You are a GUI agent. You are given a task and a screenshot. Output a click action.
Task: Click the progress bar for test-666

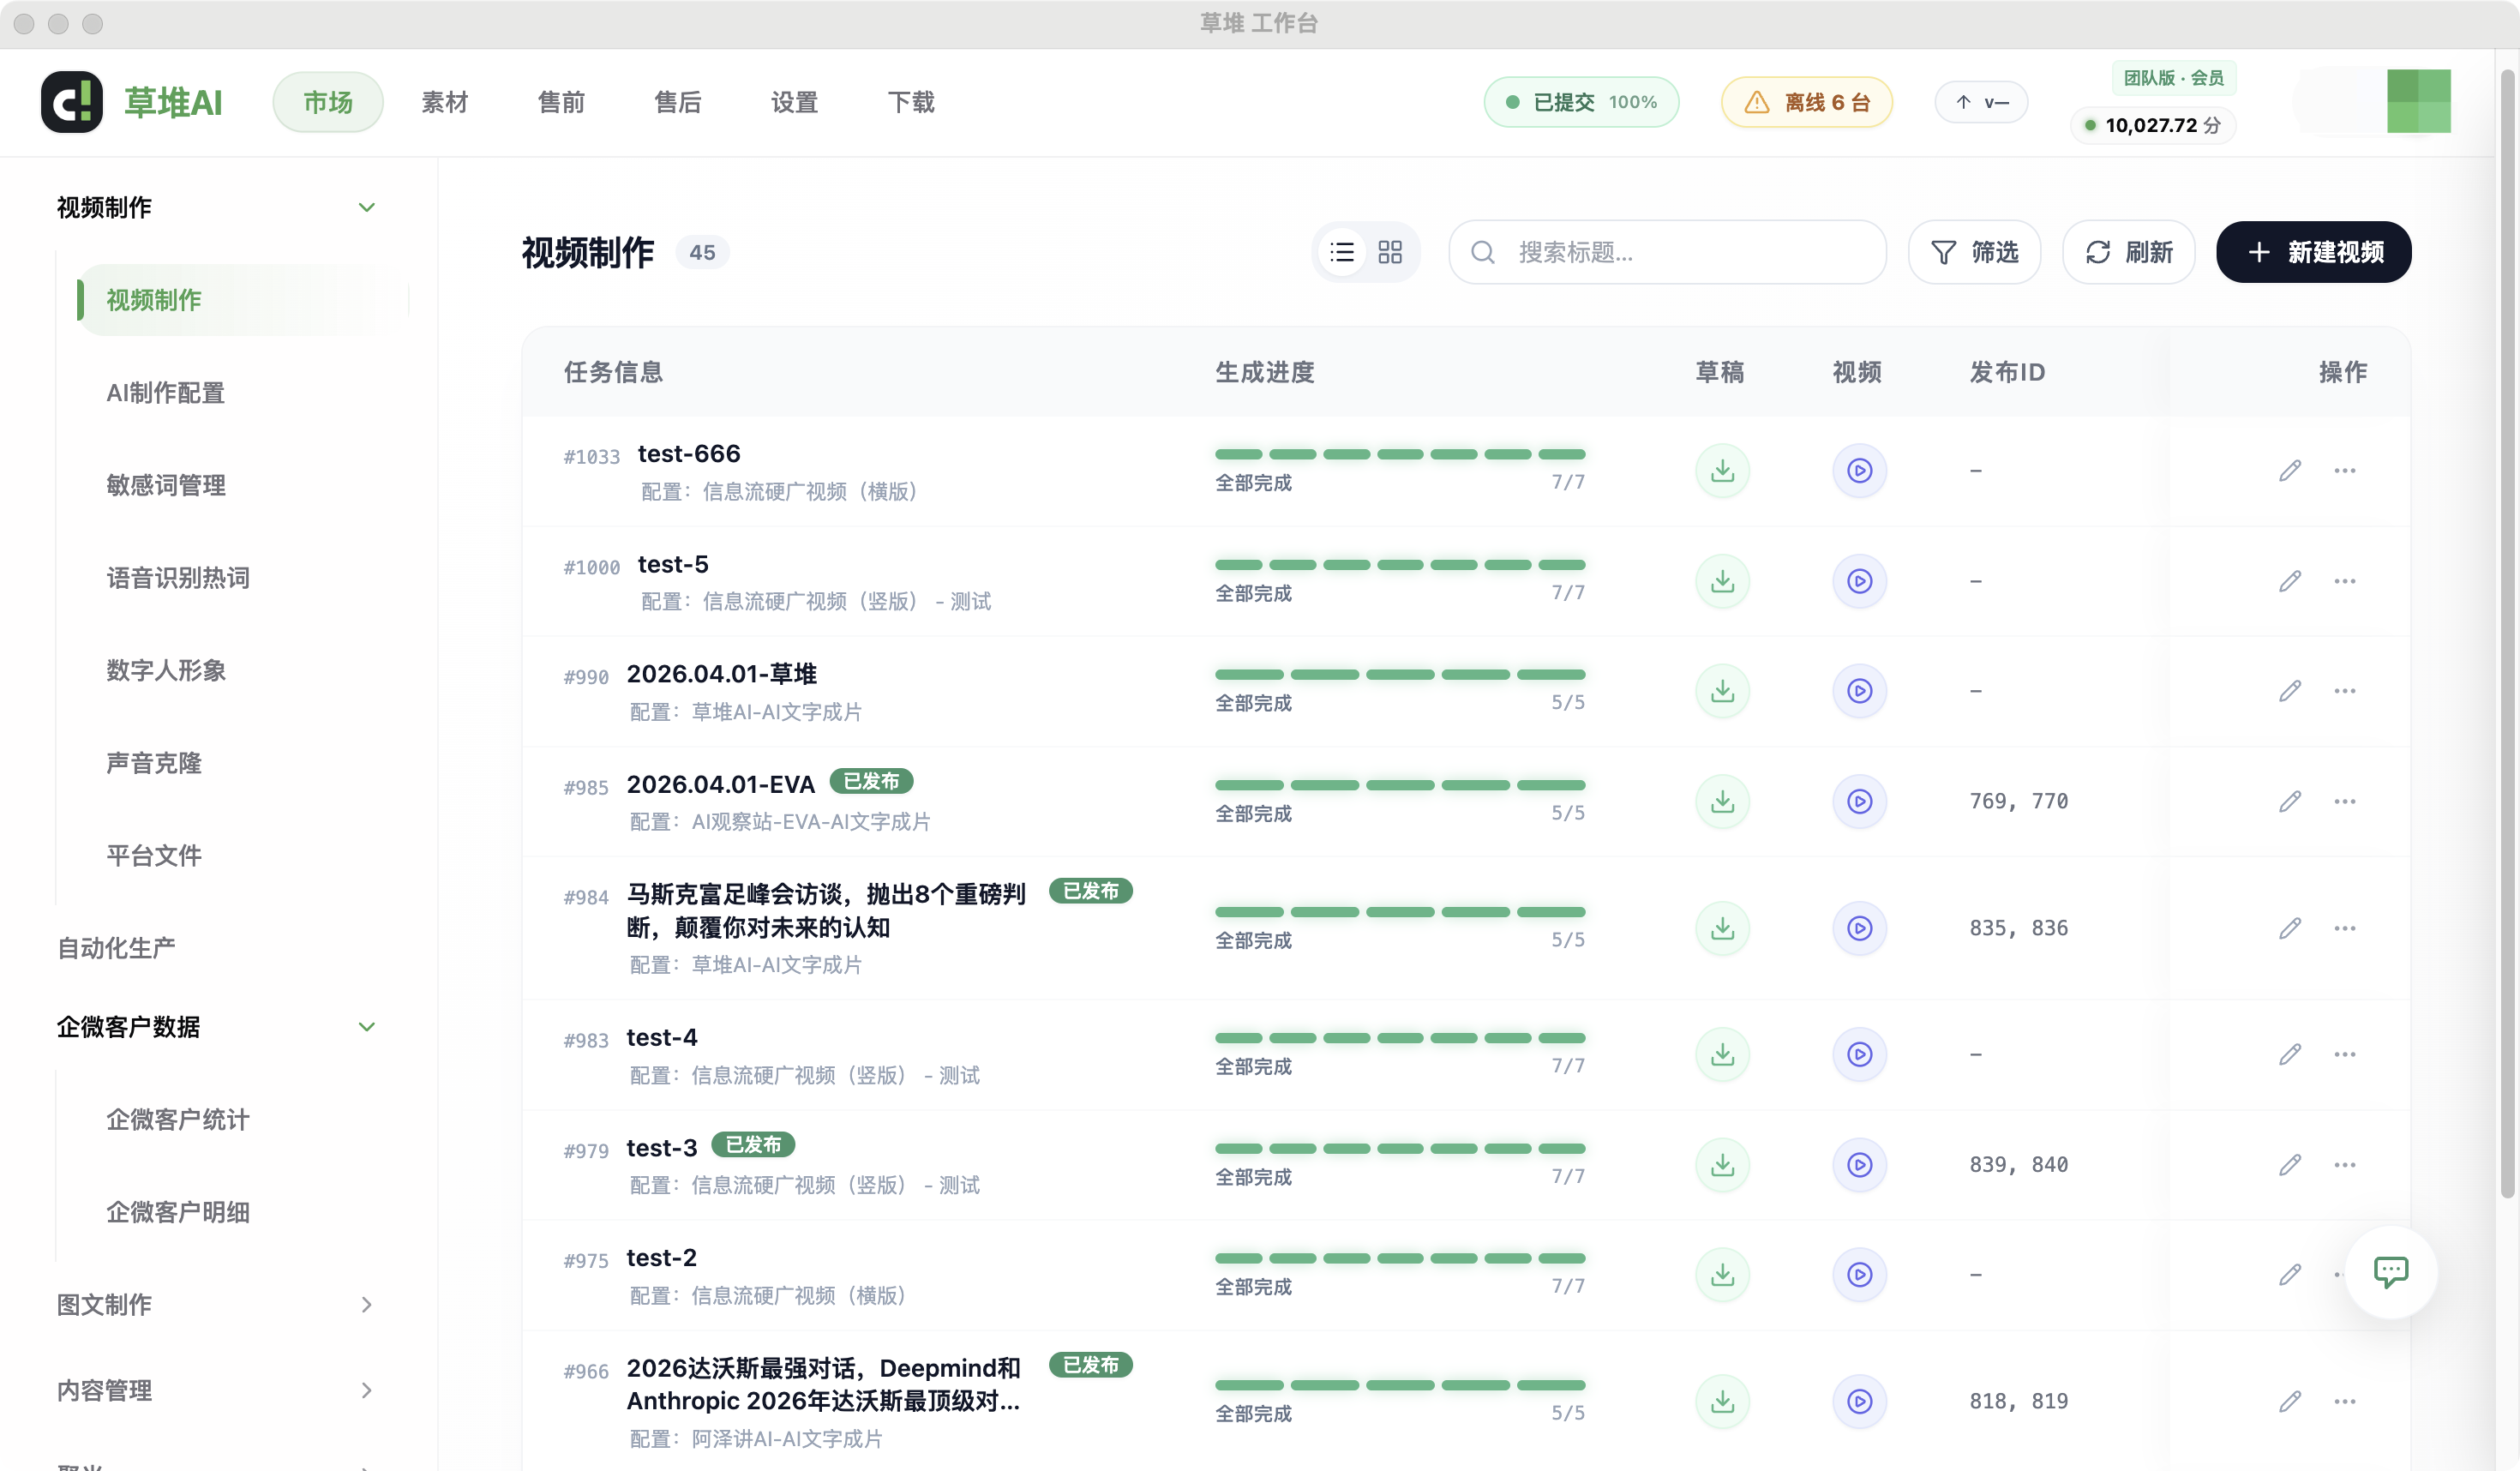point(1400,454)
